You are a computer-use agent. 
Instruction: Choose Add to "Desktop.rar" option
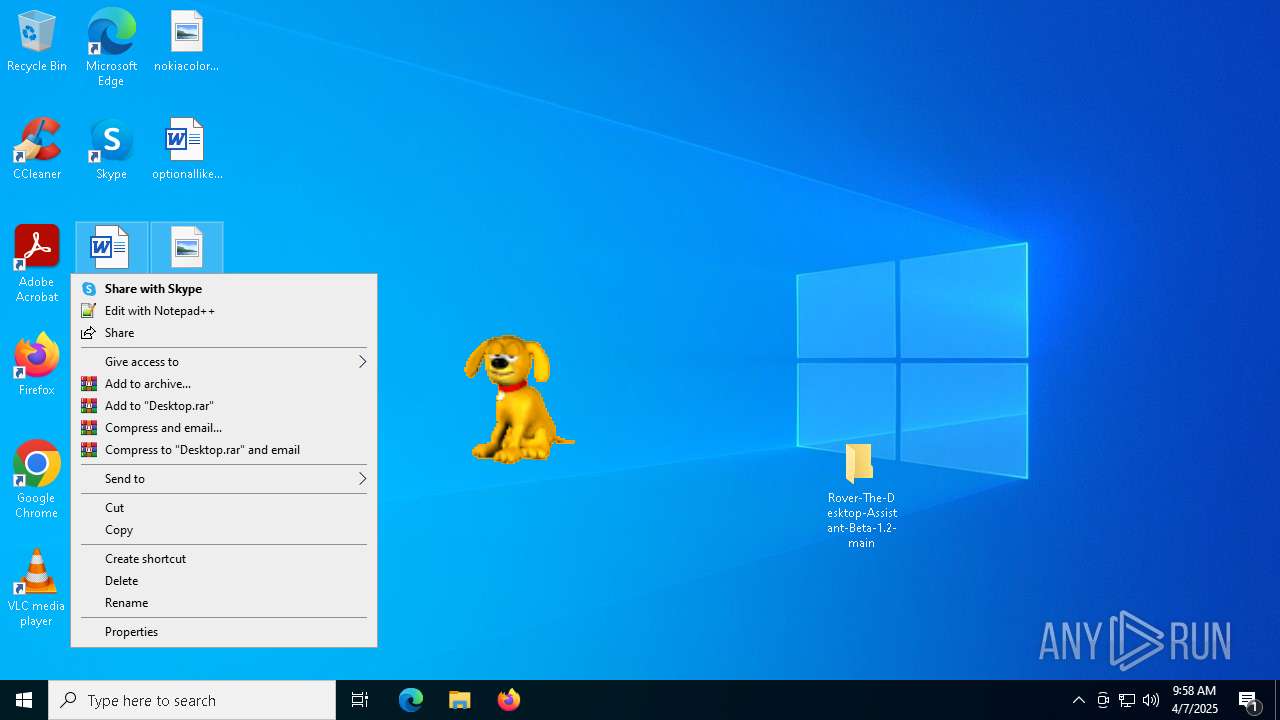pyautogui.click(x=224, y=405)
